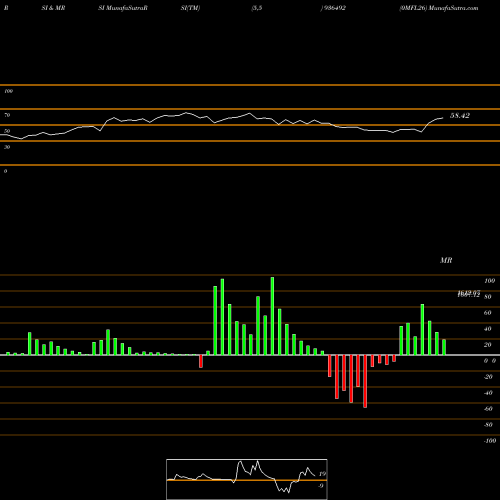Click the MR axis label -100

(x=490, y=441)
